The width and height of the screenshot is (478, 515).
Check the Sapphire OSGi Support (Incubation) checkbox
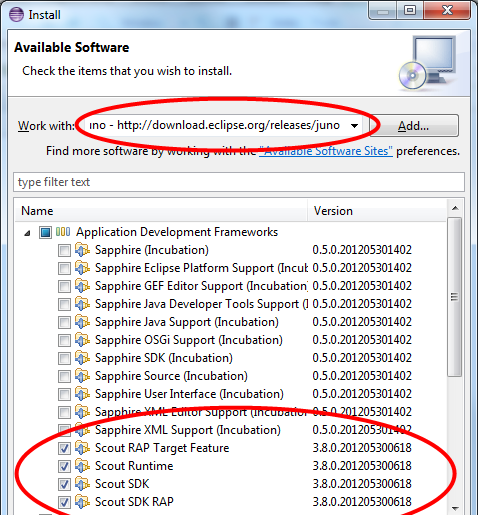pyautogui.click(x=64, y=340)
